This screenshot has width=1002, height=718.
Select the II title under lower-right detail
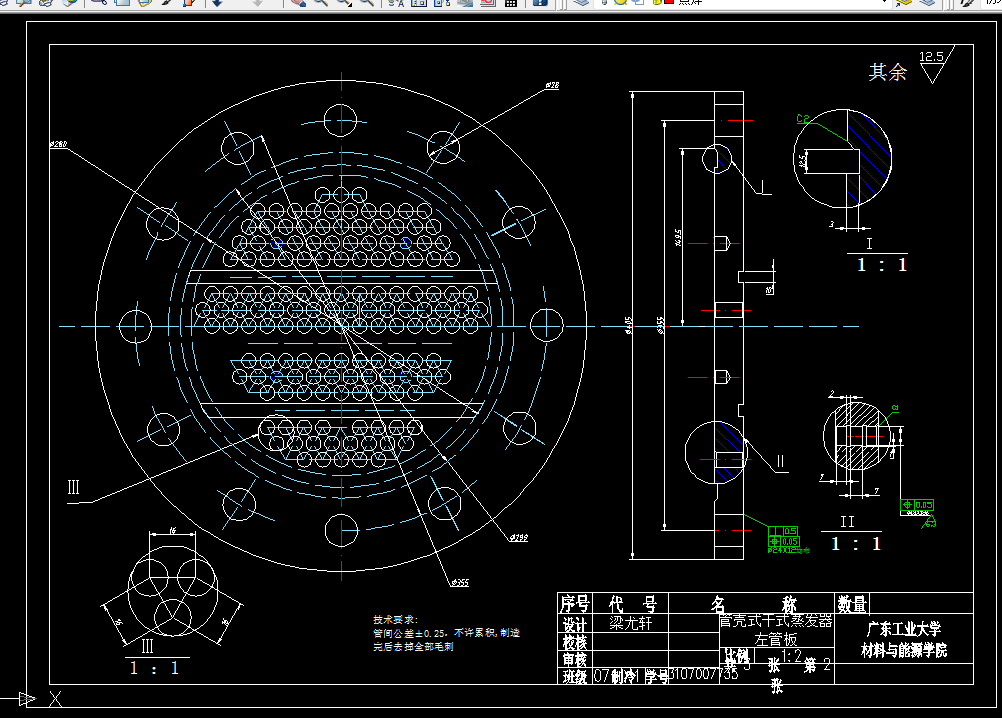pyautogui.click(x=847, y=522)
